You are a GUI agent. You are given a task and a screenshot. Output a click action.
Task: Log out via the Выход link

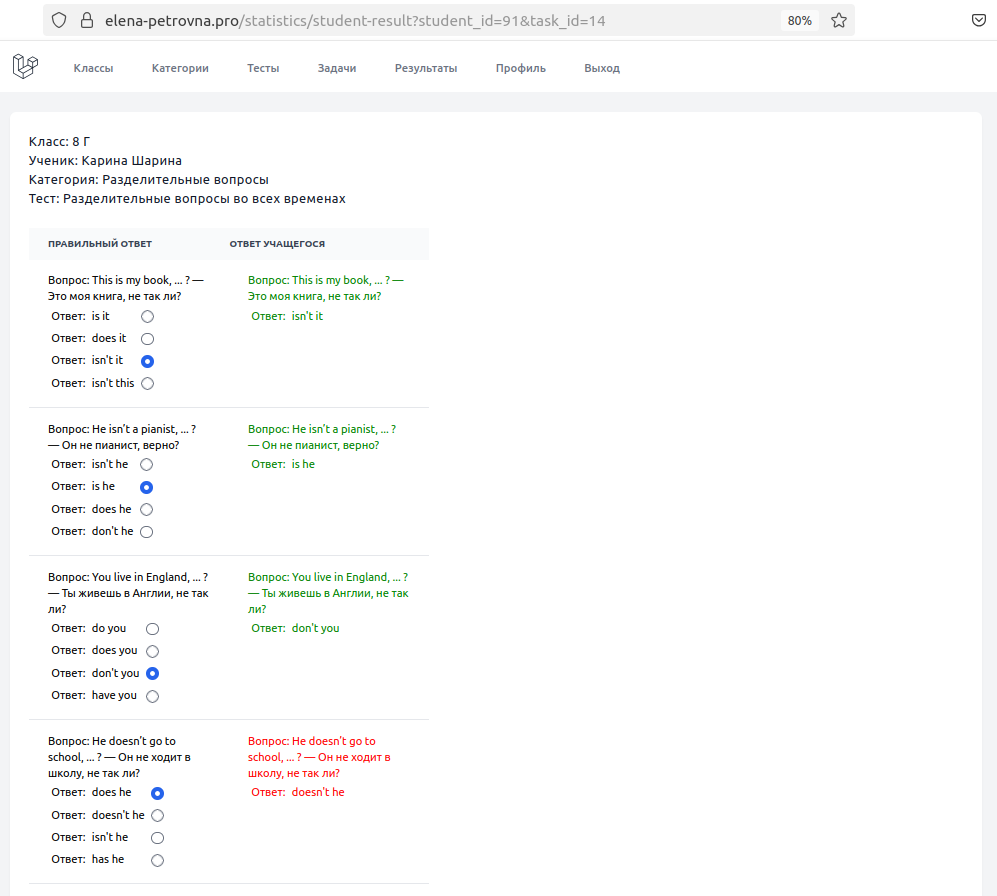pyautogui.click(x=602, y=68)
